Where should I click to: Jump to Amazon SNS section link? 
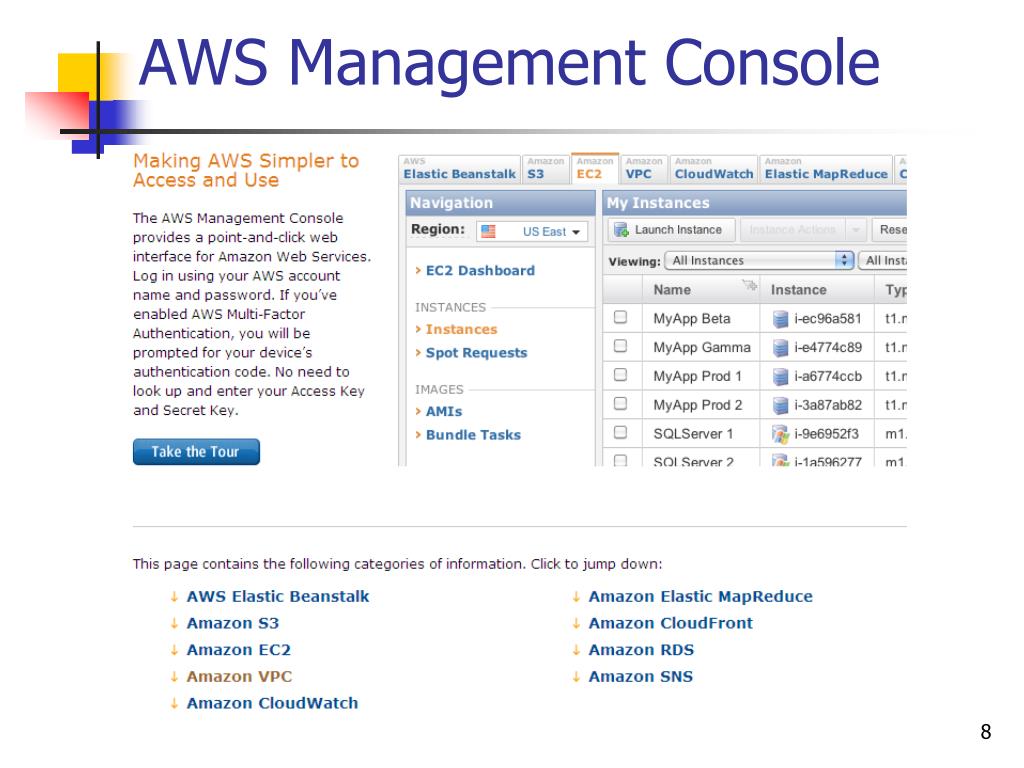(x=641, y=677)
